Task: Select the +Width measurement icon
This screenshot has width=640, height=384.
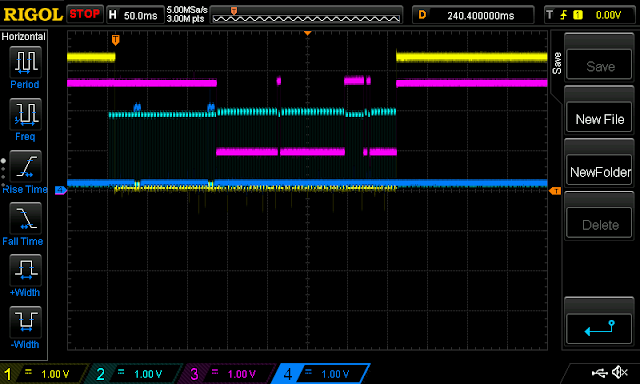Action: point(25,270)
